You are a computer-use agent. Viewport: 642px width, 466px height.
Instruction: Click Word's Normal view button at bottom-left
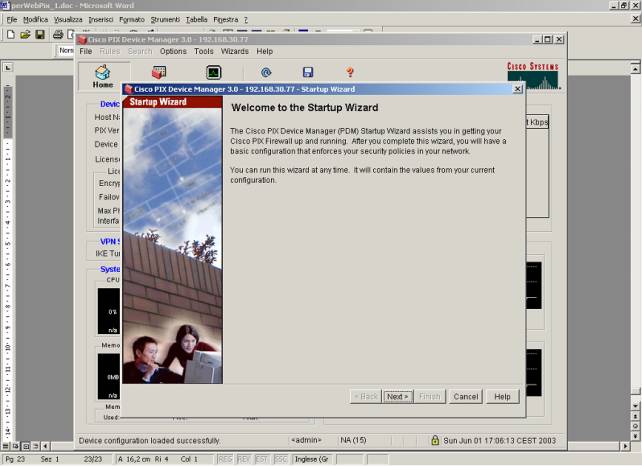click(6, 446)
